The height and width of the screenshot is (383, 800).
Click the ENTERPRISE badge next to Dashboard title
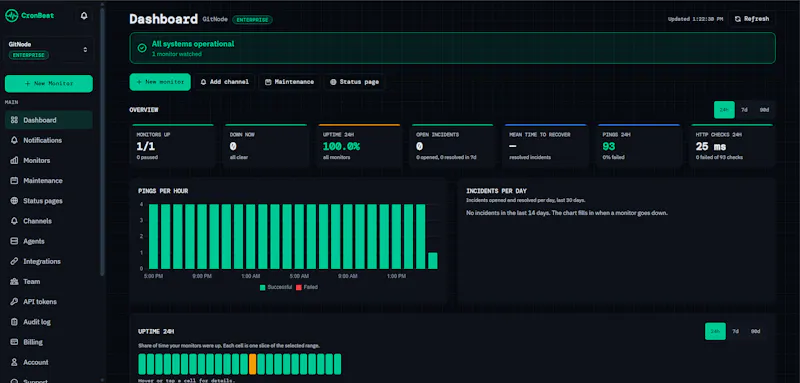pos(253,19)
